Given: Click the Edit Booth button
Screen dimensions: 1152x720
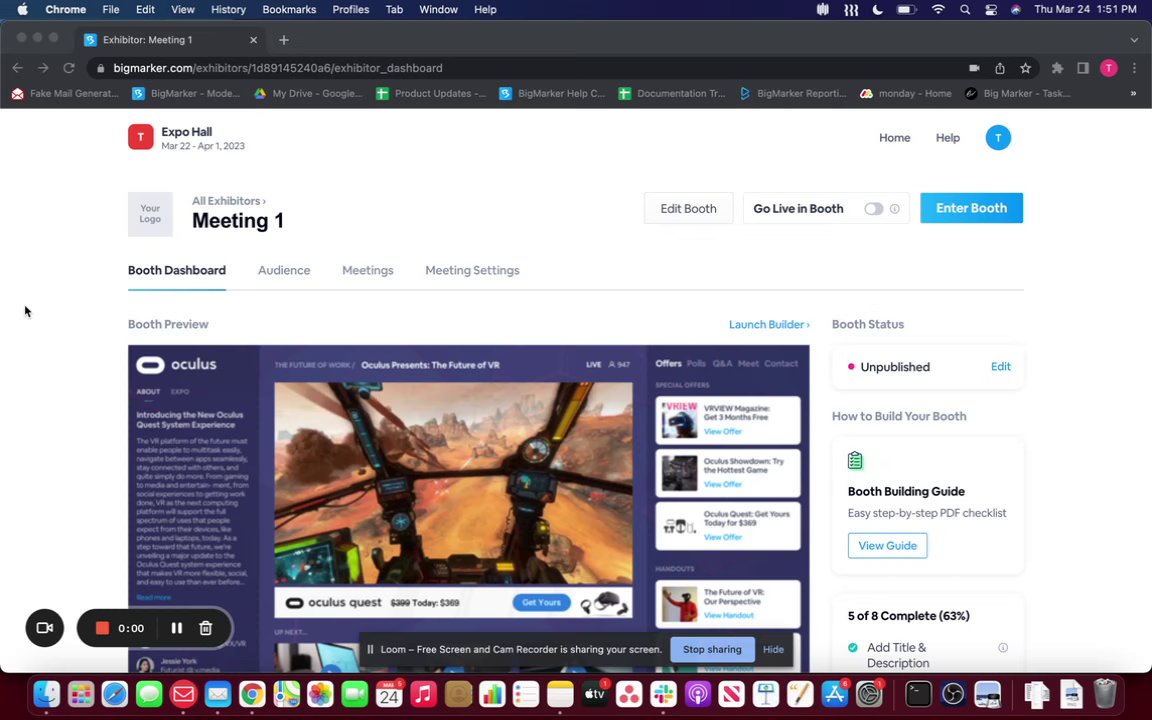Looking at the screenshot, I should [688, 209].
